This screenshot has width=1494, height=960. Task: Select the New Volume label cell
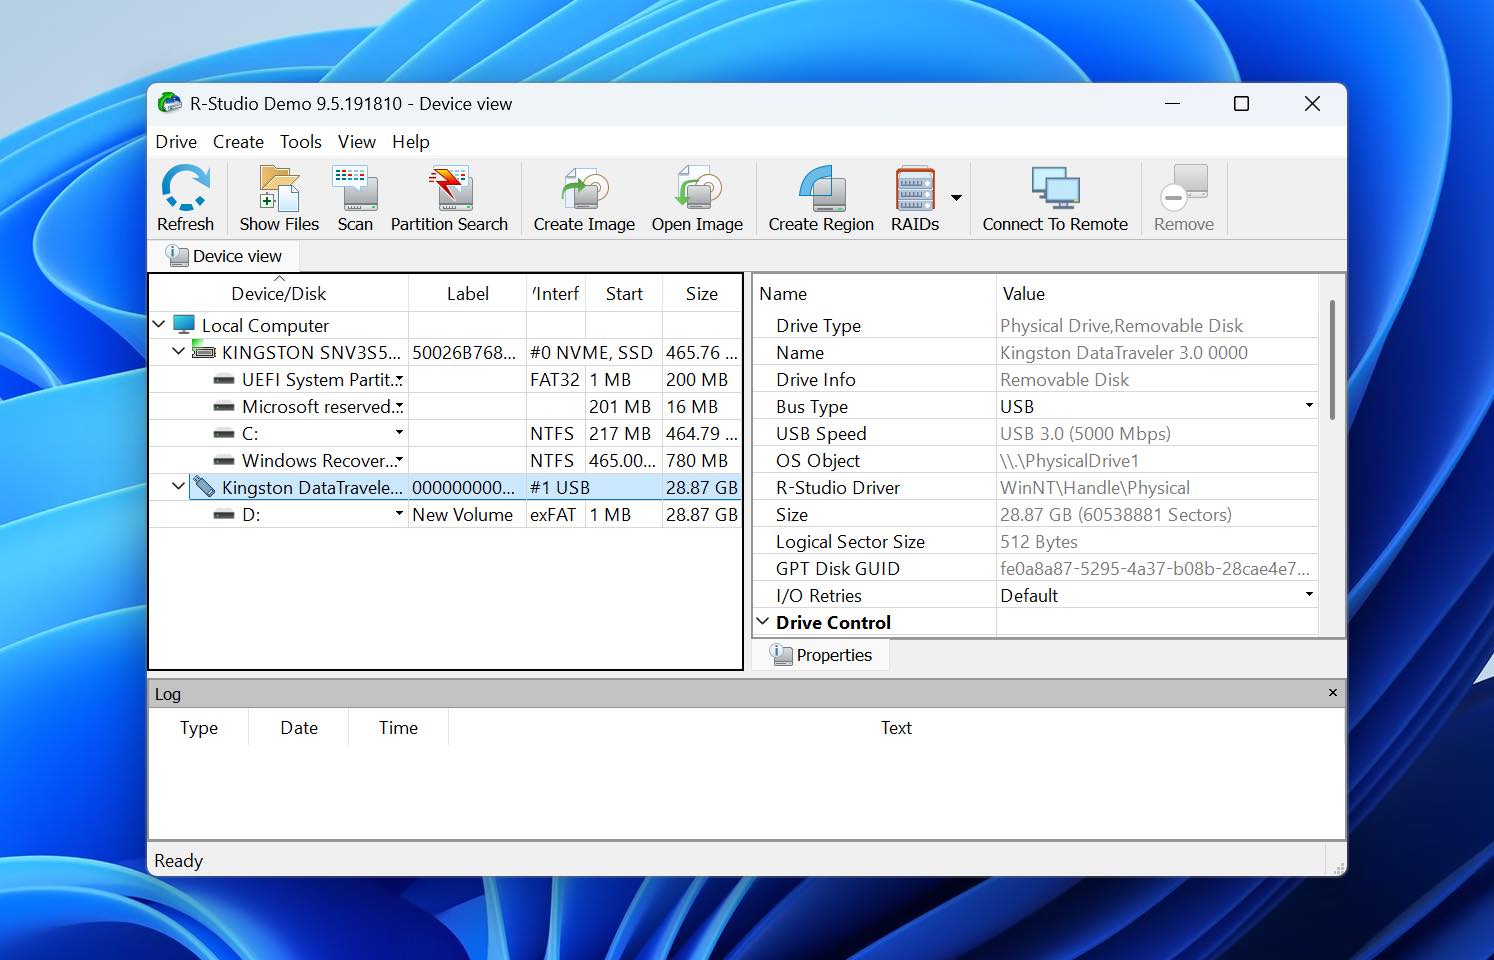(x=467, y=515)
